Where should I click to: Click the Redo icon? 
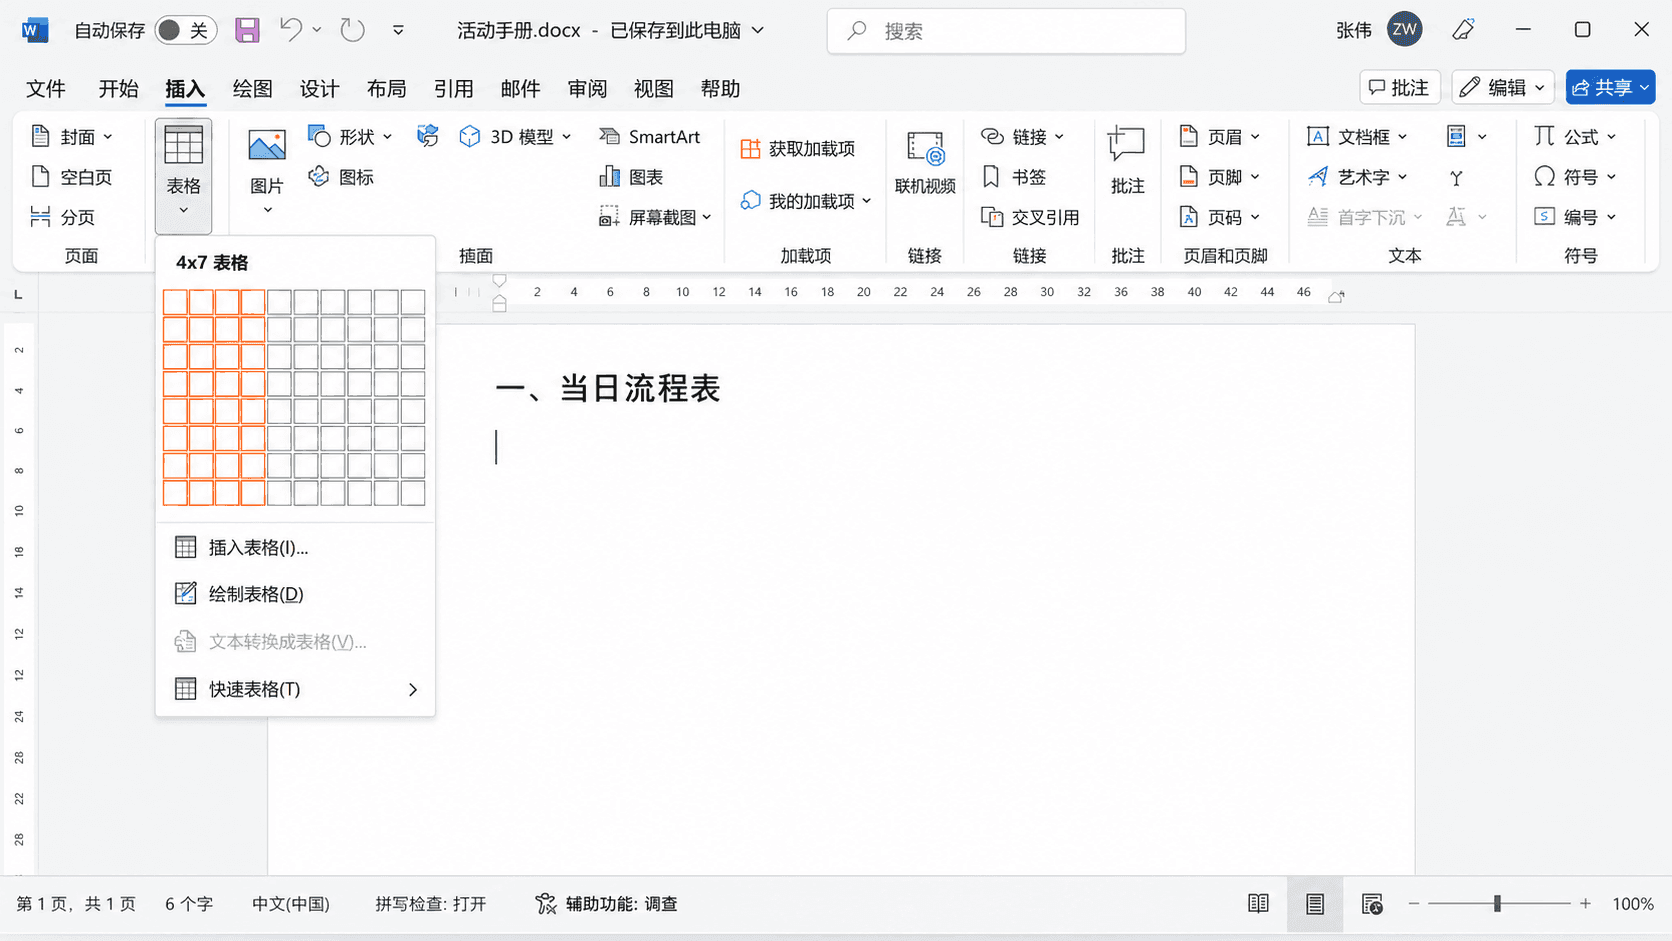[x=352, y=30]
